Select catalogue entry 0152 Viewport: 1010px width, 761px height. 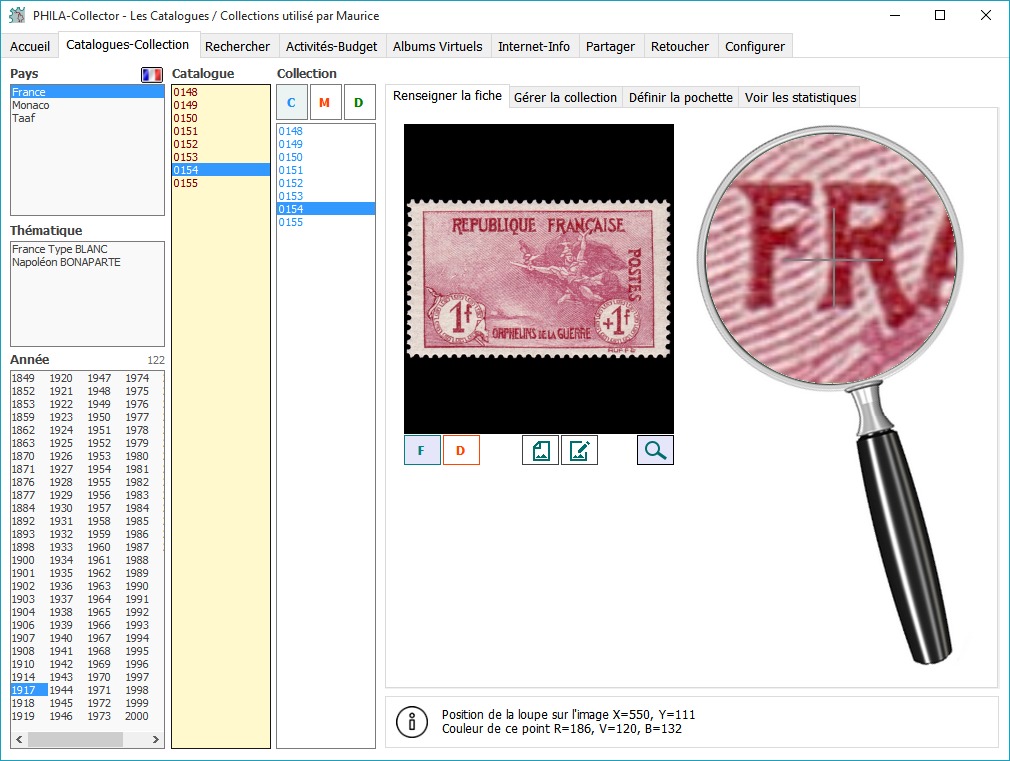[x=220, y=144]
